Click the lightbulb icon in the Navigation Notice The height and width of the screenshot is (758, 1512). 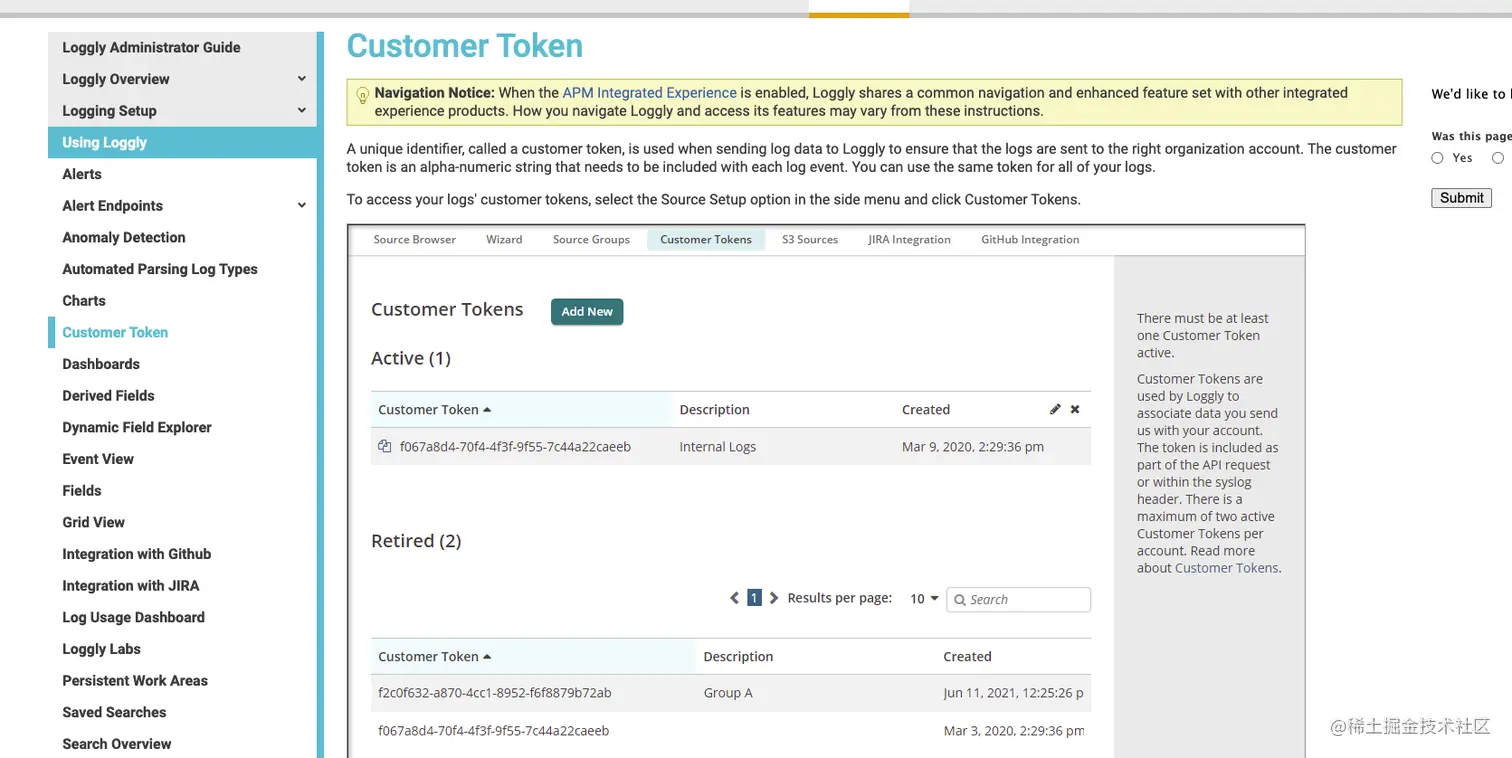pyautogui.click(x=363, y=96)
